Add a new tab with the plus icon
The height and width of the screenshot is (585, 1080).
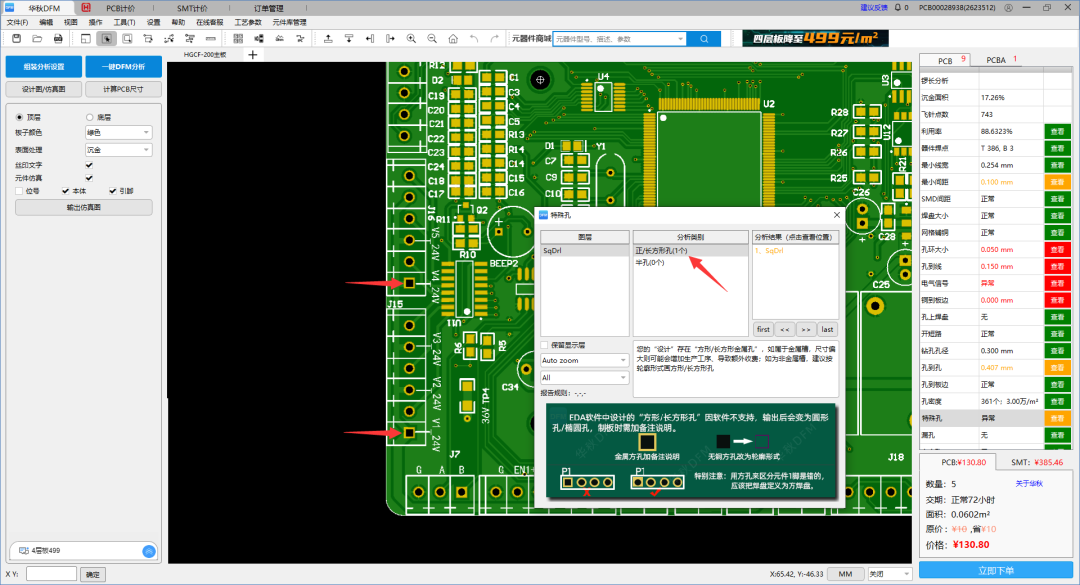[253, 54]
